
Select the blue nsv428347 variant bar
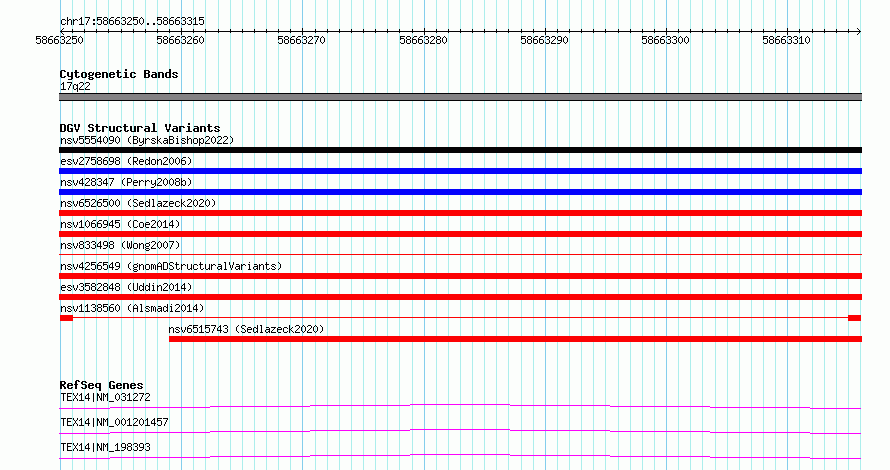(x=460, y=192)
